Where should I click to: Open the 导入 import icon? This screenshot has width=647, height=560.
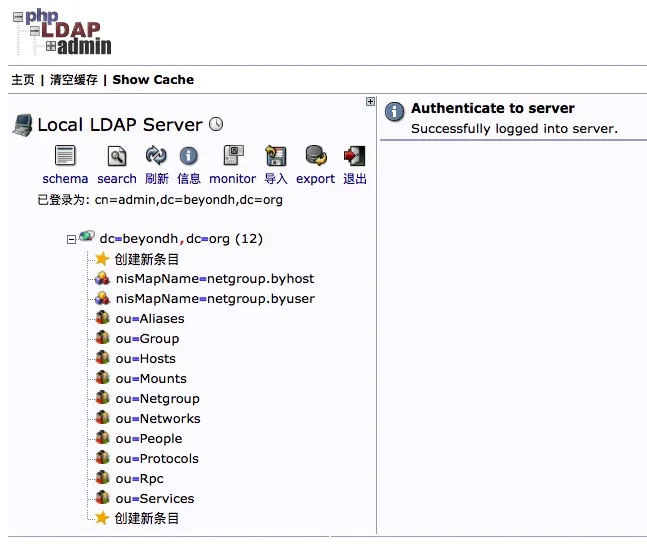(x=276, y=156)
